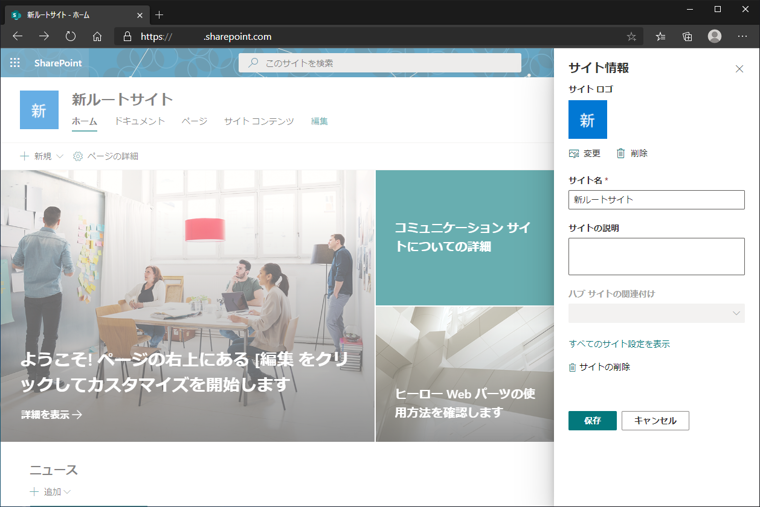Screen dimensions: 760x507
Task: Add page to favorites star icon
Action: click(631, 36)
